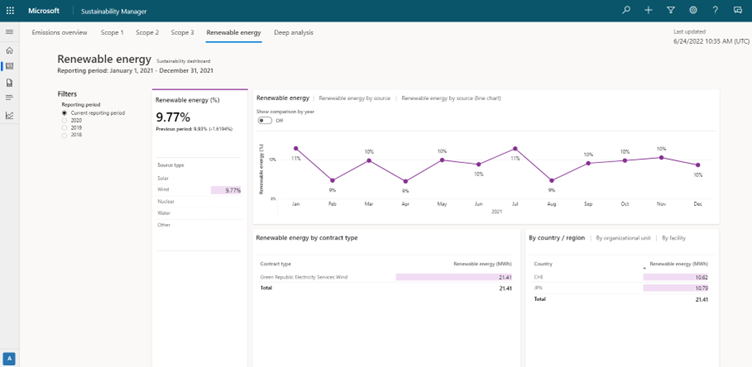Image resolution: width=752 pixels, height=367 pixels.
Task: Show By organizational unit breakdown
Action: point(623,238)
